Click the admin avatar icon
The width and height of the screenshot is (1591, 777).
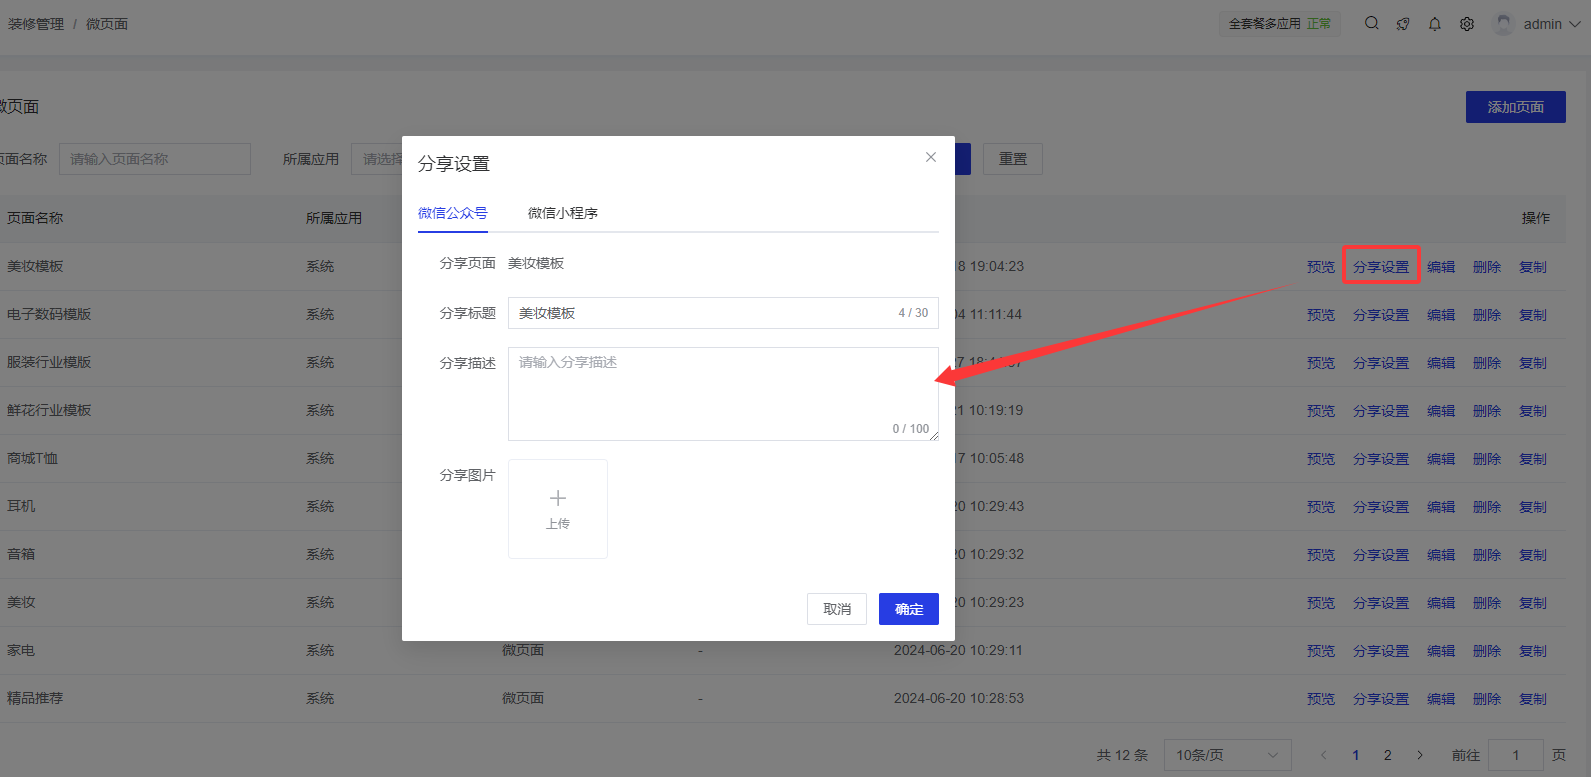pos(1503,24)
